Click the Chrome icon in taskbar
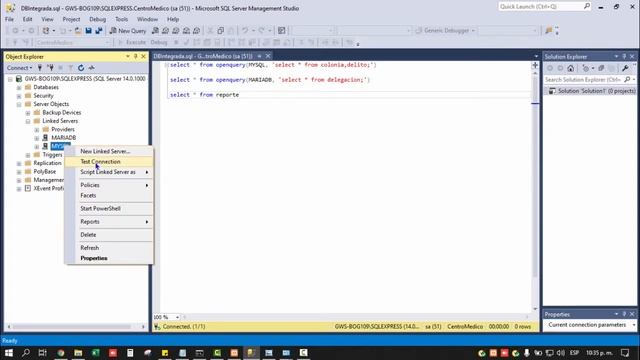 61,353
